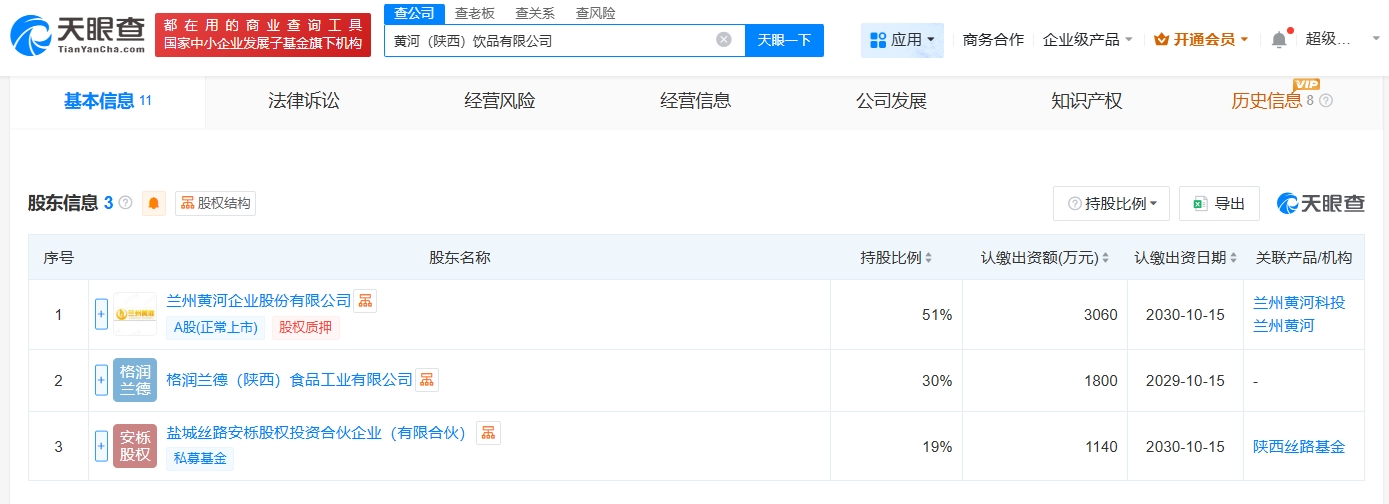Click the help question mark beside 股东信息
1389x504 pixels.
pyautogui.click(x=126, y=203)
